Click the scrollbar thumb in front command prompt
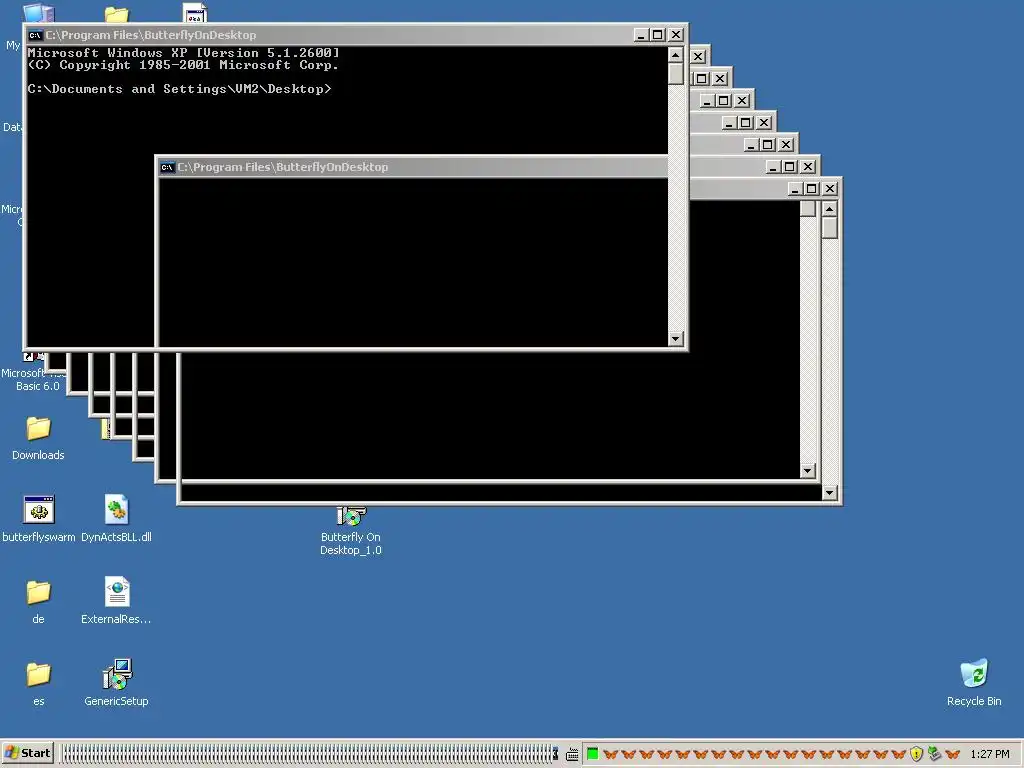1024x768 pixels. [675, 74]
